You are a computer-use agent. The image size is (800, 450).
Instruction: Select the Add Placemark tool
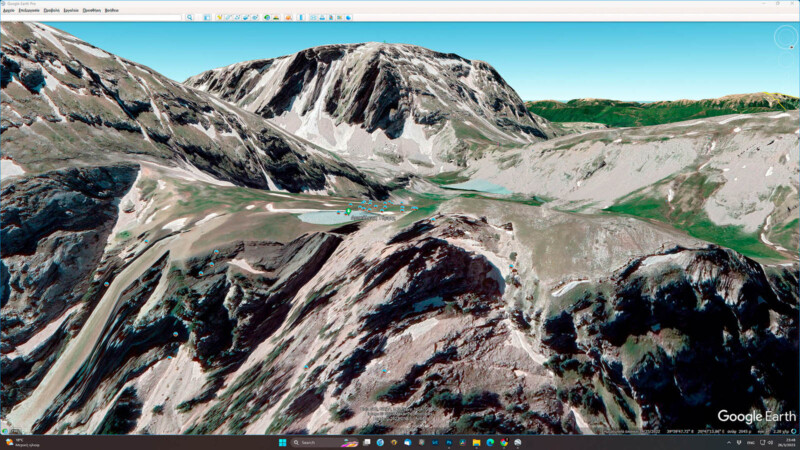pyautogui.click(x=219, y=17)
